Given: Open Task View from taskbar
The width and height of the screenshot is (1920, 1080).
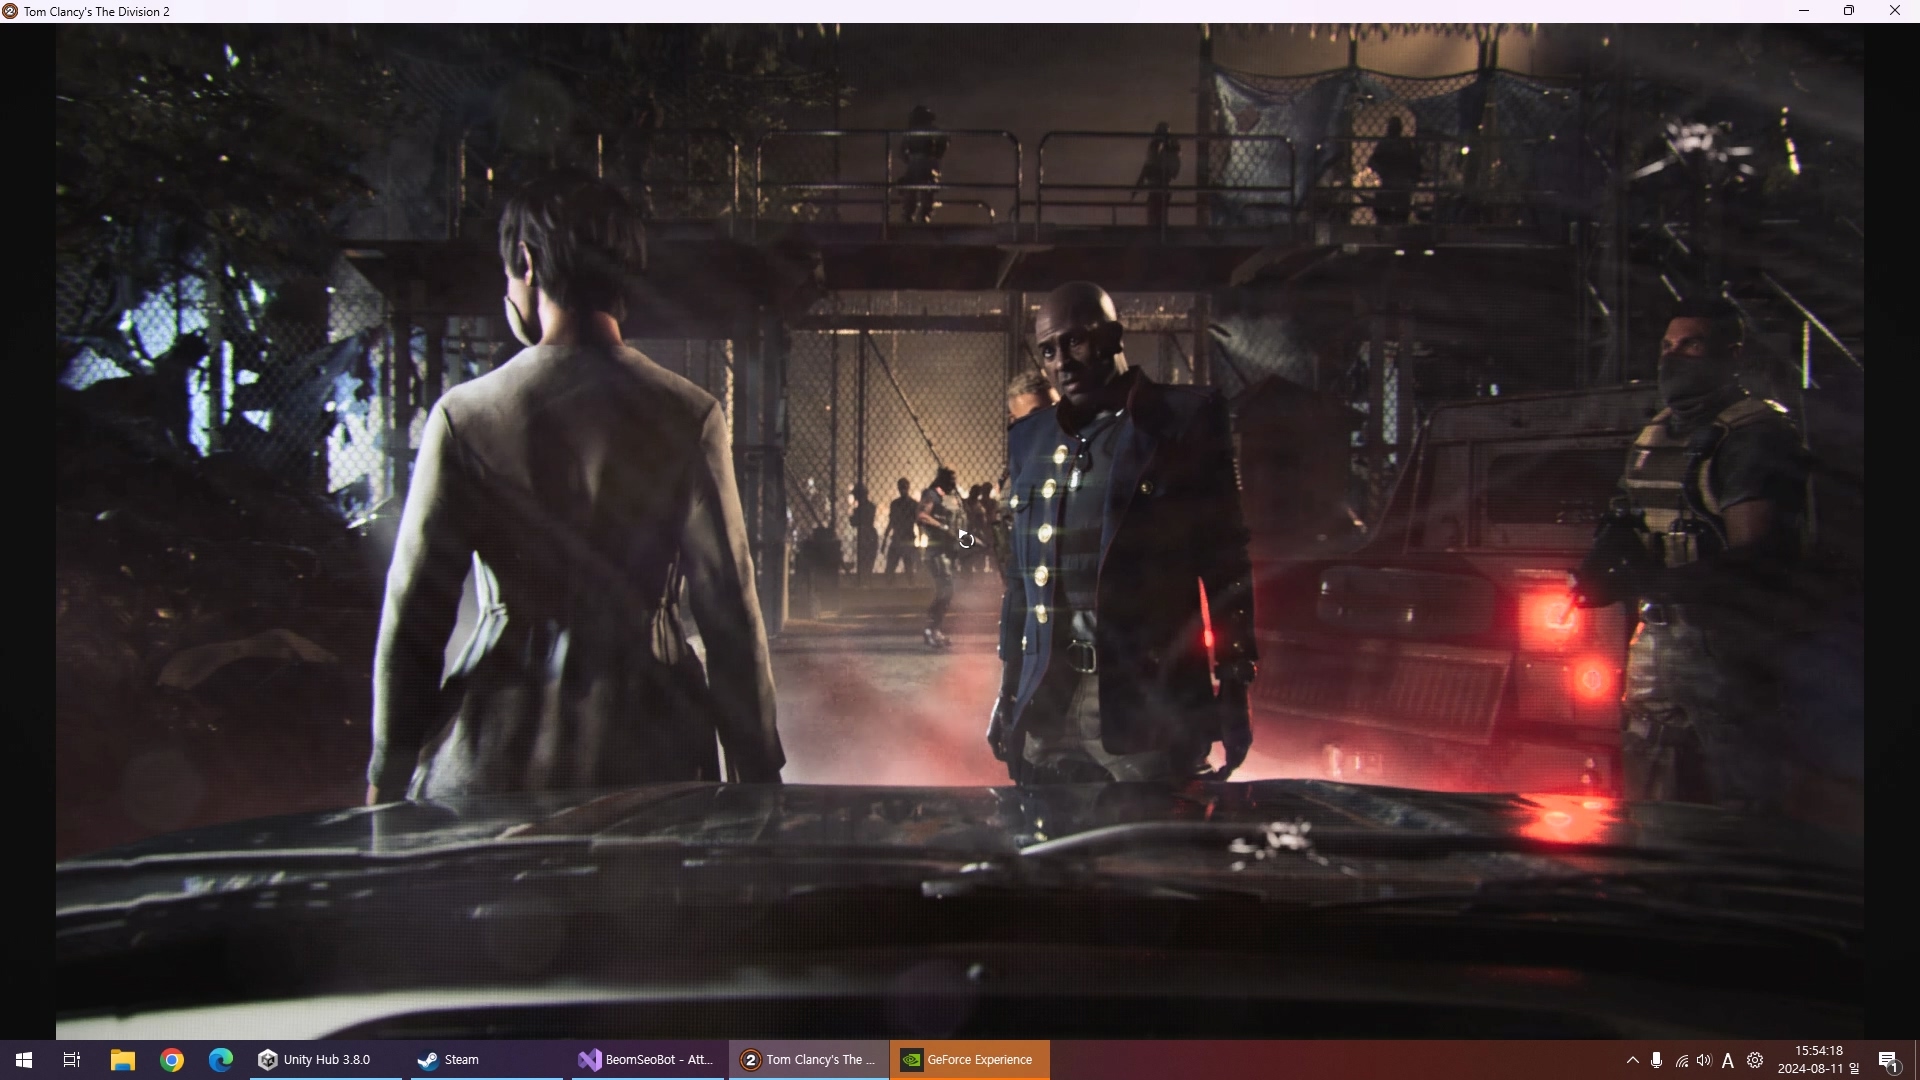Looking at the screenshot, I should 72,1060.
